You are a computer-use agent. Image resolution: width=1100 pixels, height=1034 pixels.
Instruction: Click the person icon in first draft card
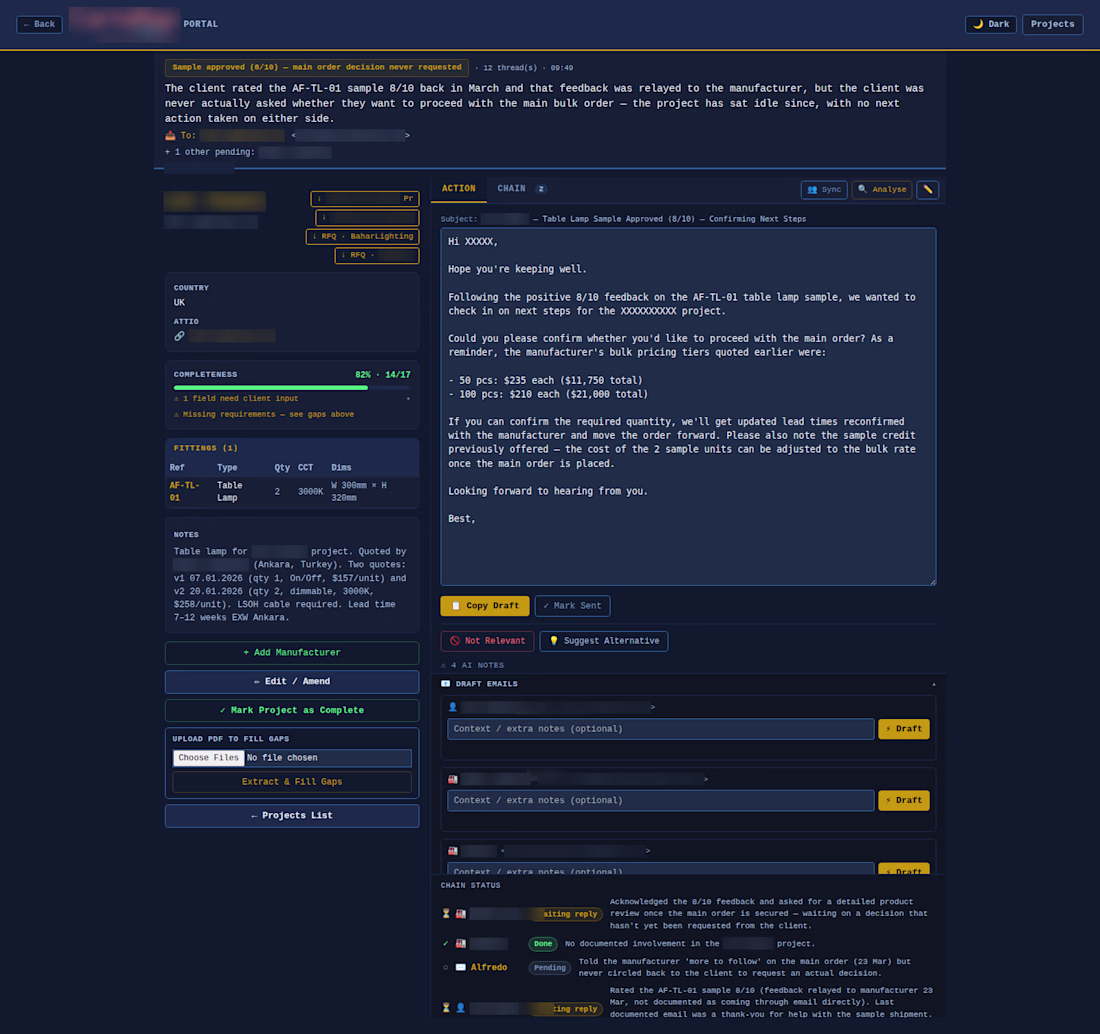click(452, 707)
